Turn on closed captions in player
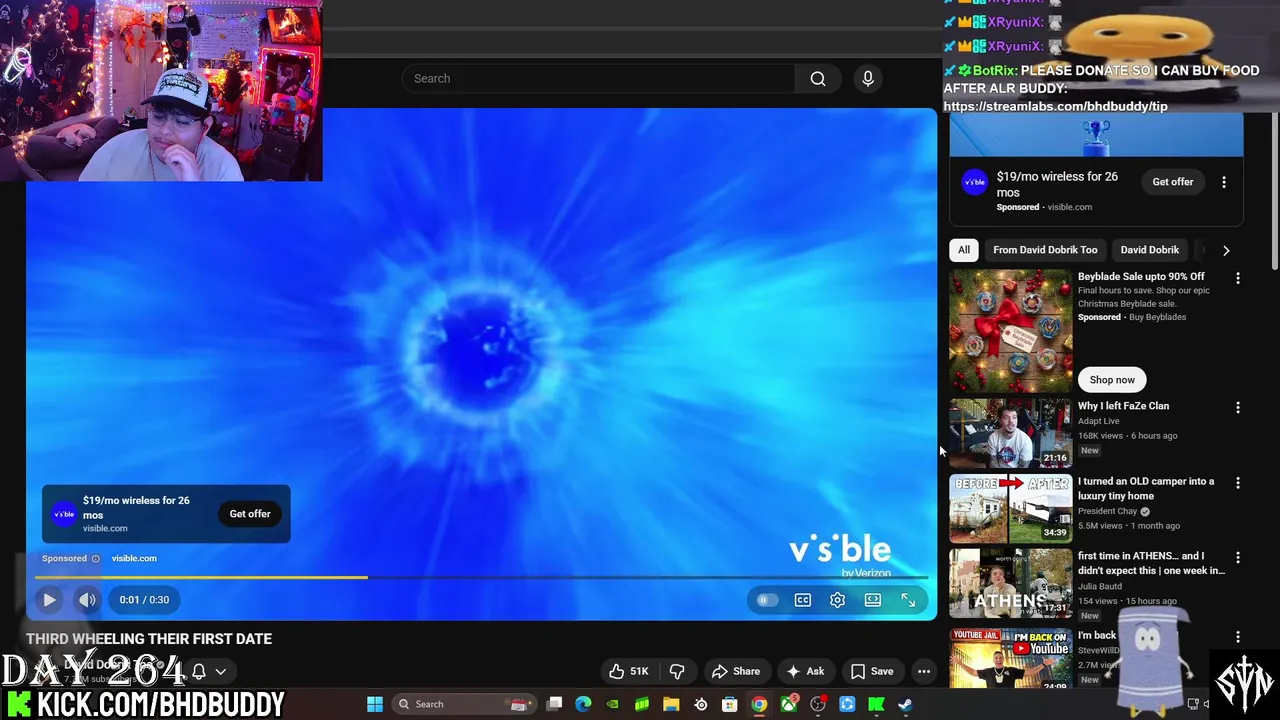Screen dimensions: 1280x720 click(803, 600)
